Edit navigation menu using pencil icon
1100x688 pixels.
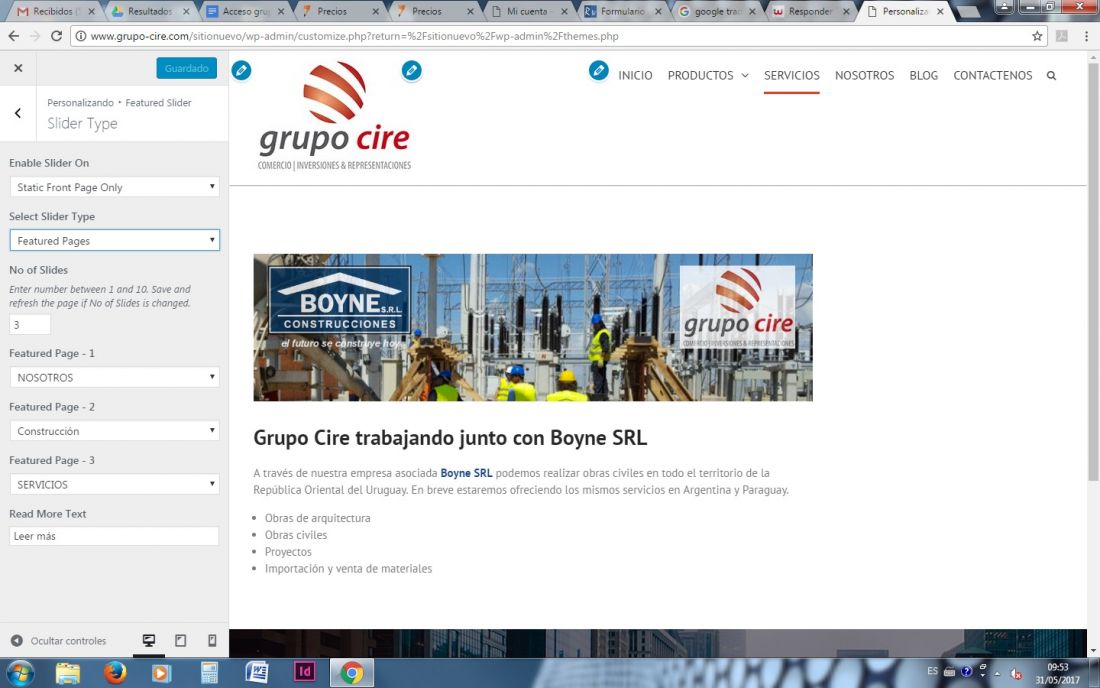tap(598, 70)
